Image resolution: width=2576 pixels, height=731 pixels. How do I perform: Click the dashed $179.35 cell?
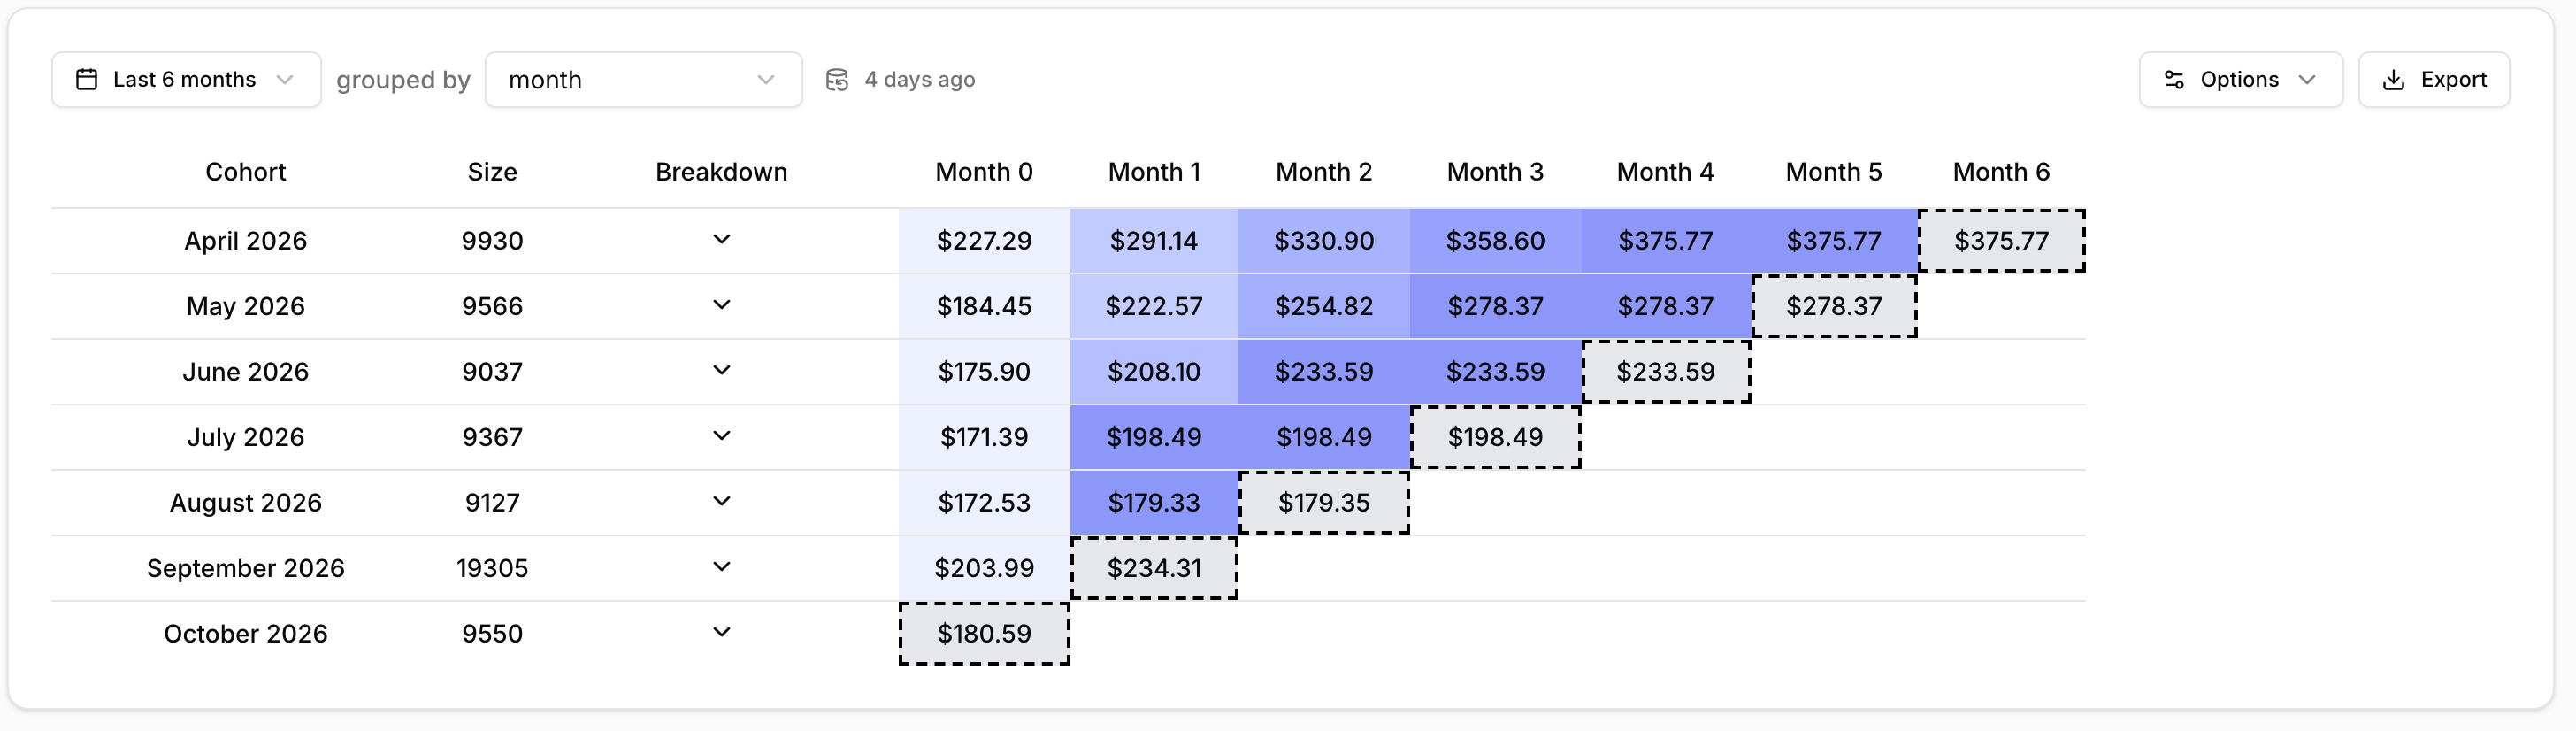pyautogui.click(x=1324, y=503)
